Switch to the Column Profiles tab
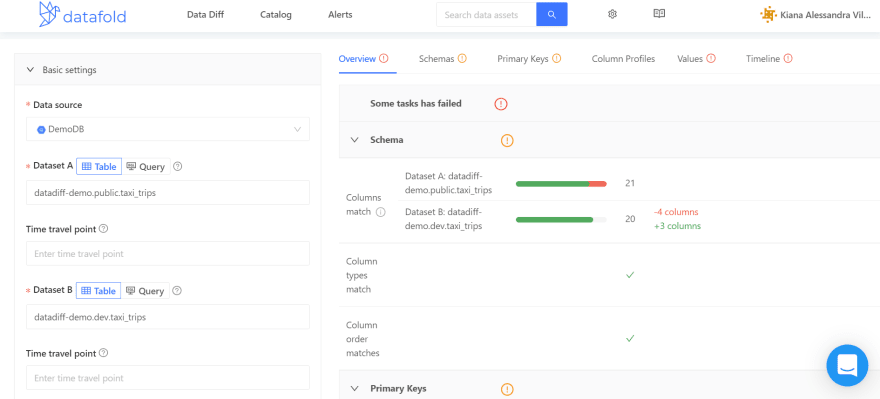The width and height of the screenshot is (880, 399). (623, 58)
